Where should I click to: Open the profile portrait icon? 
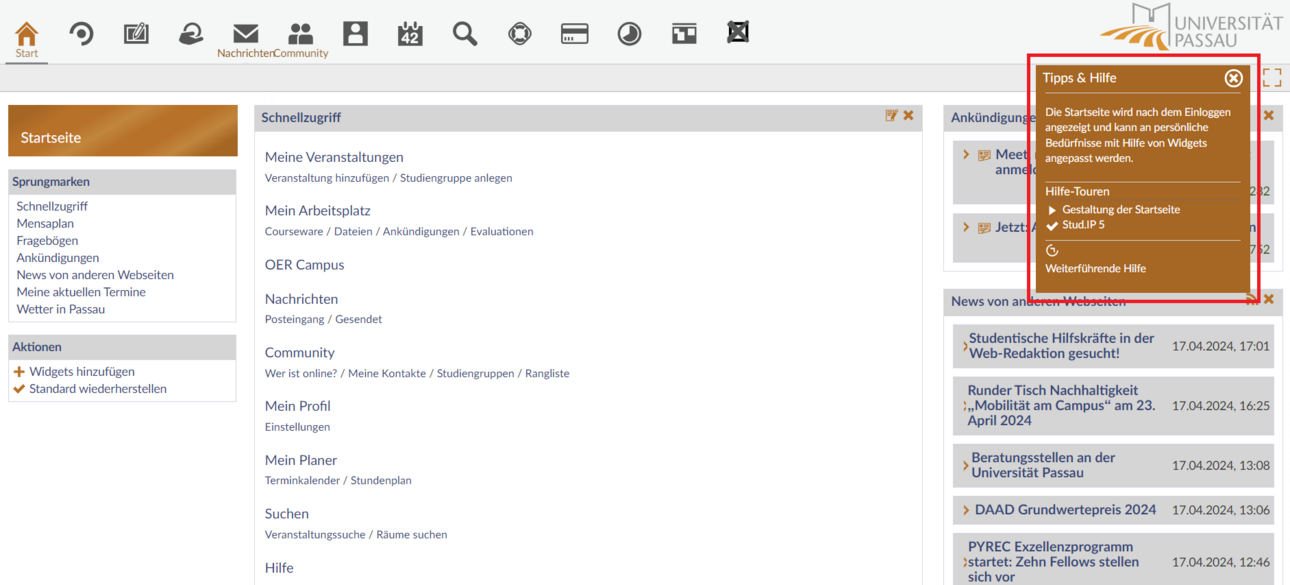[355, 34]
